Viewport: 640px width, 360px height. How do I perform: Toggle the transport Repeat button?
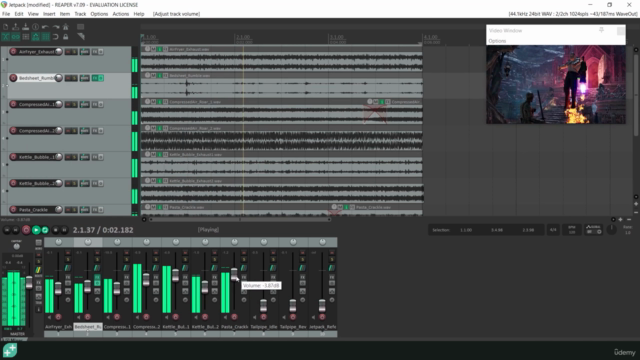pos(45,230)
